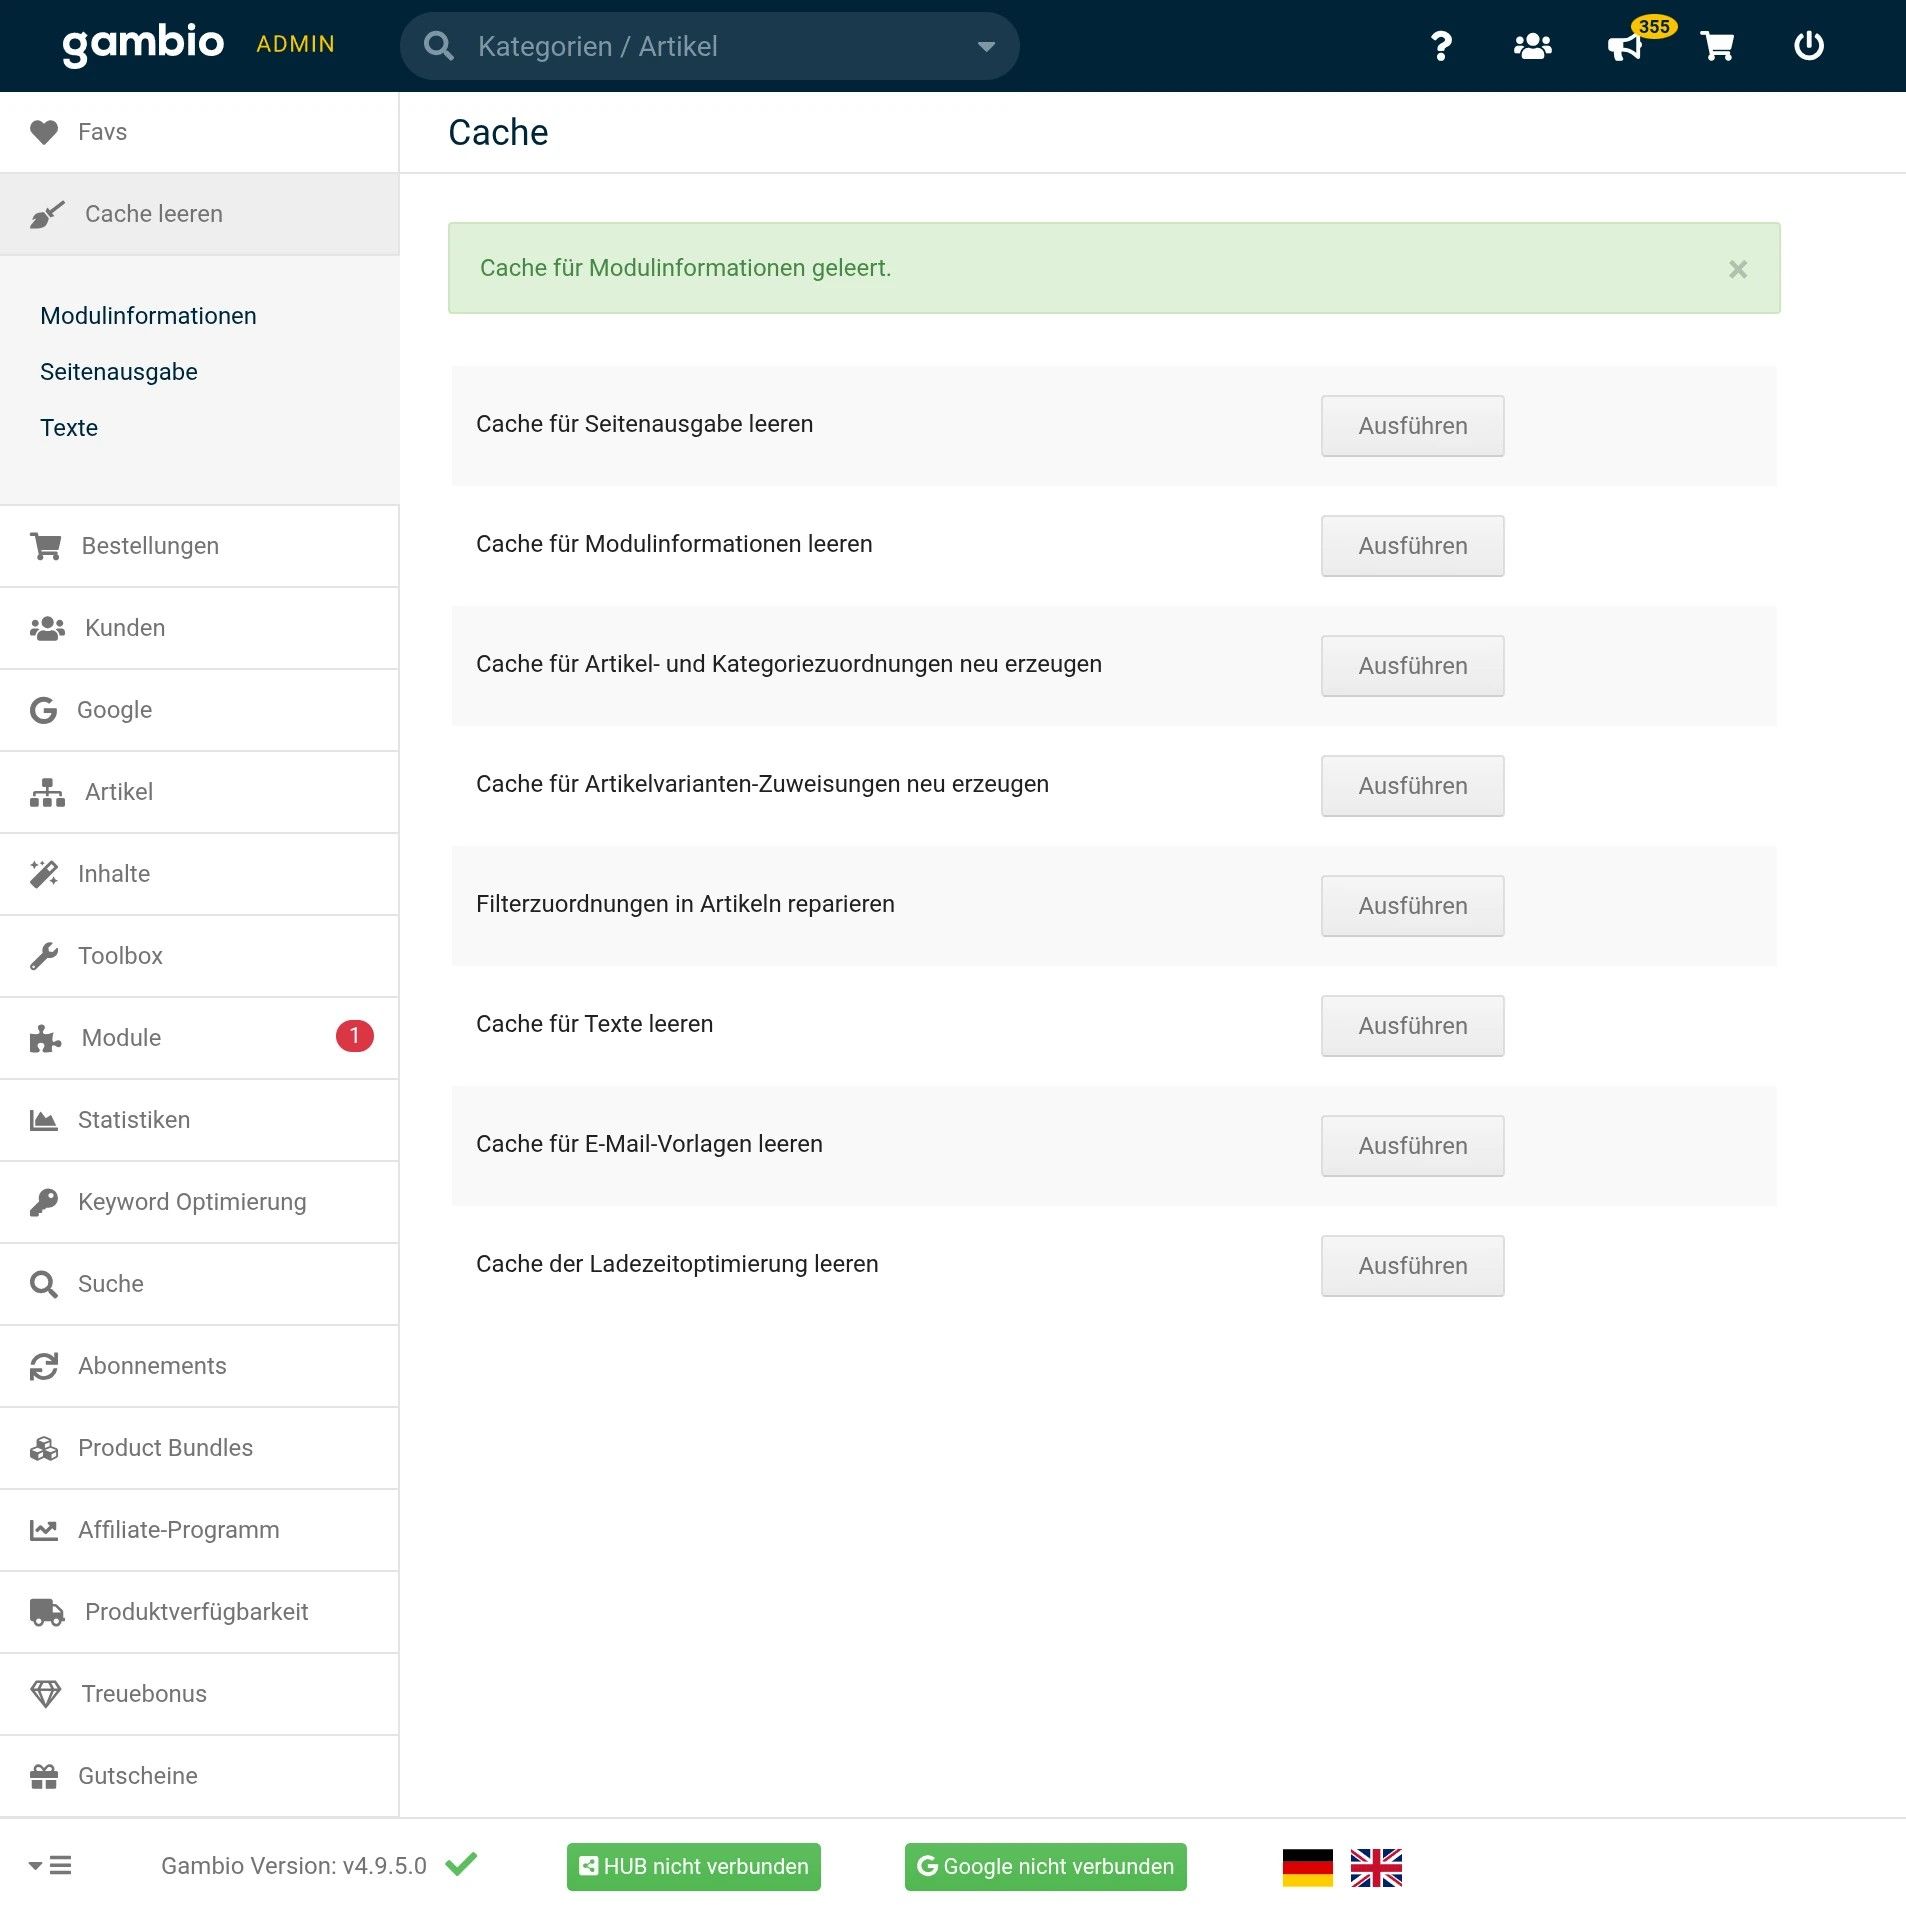Expand the Cache leeren sidebar section
This screenshot has height=1906, width=1906.
(x=153, y=214)
